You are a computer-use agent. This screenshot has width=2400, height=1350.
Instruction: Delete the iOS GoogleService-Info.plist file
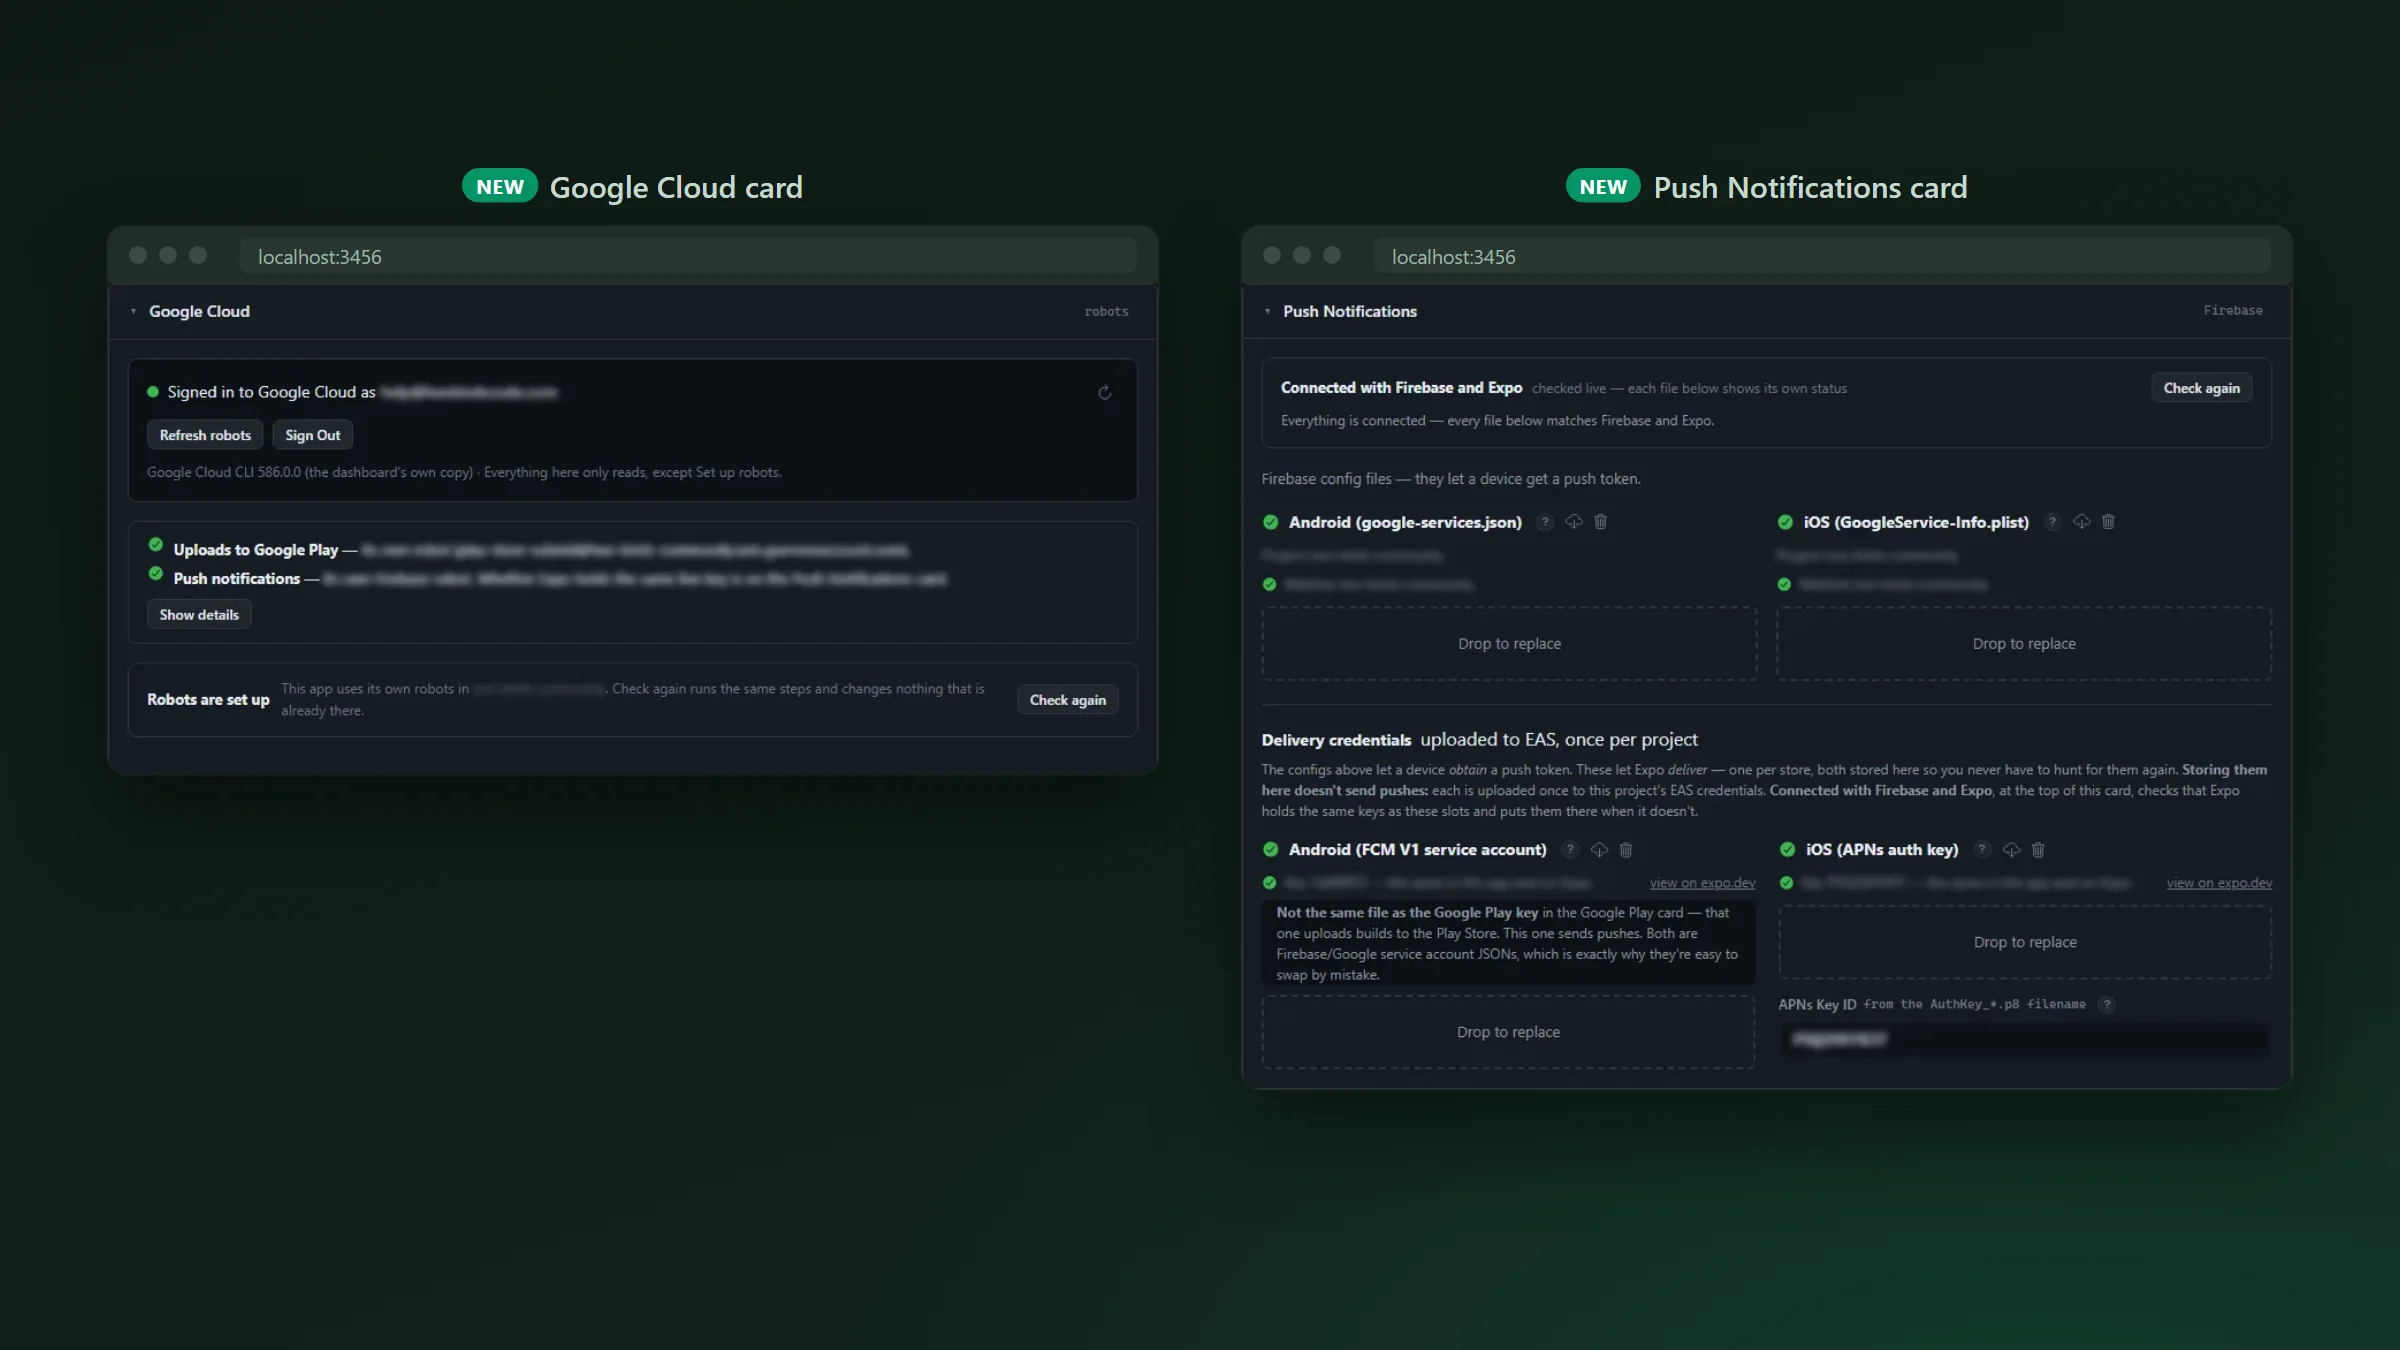2108,522
